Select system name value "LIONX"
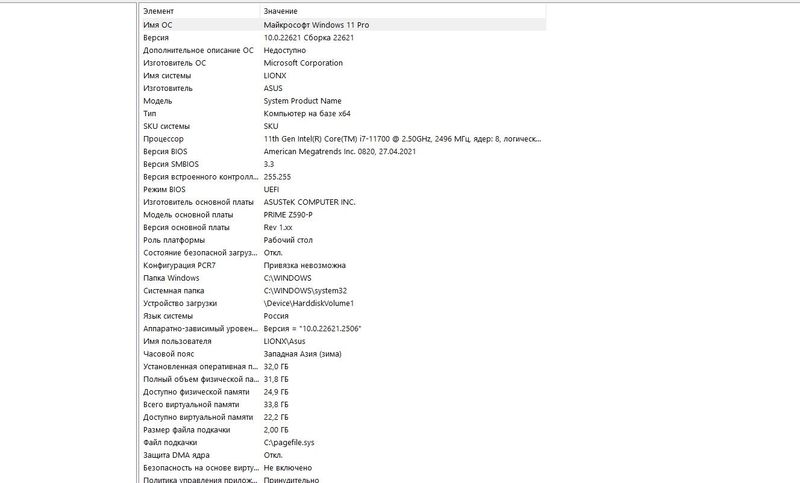The image size is (800, 483). (274, 75)
